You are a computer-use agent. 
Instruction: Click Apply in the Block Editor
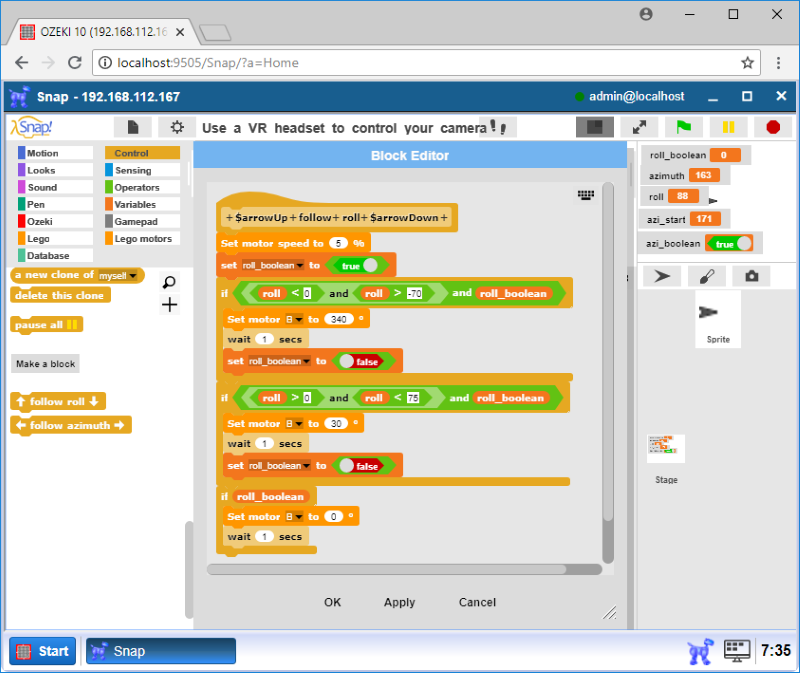point(399,602)
